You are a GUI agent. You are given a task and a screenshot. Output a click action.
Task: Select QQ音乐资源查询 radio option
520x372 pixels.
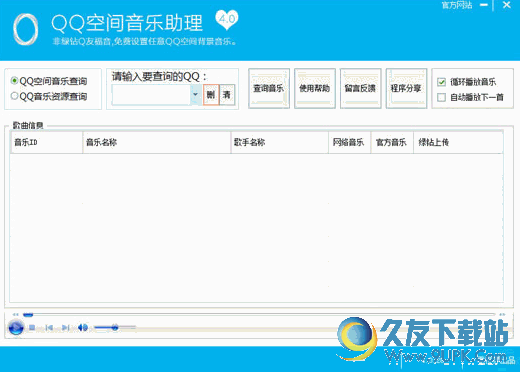(49, 96)
